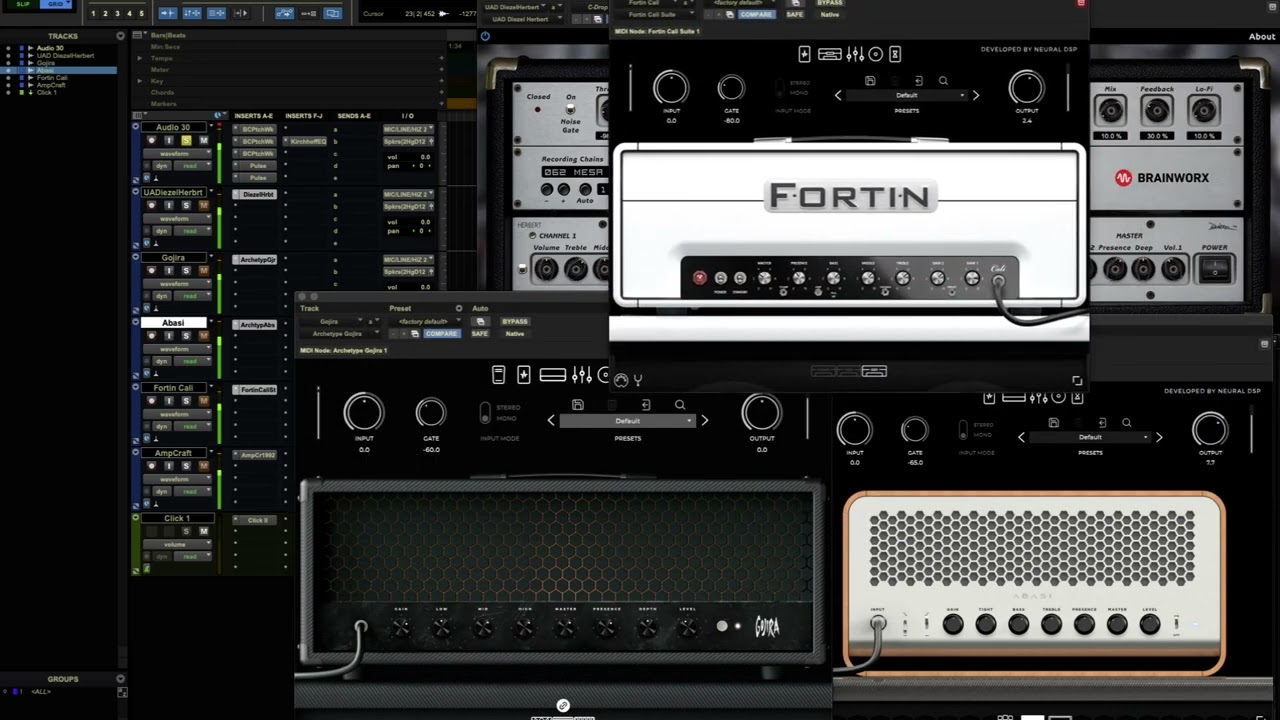Toggle red power button on Fortin amp
The image size is (1280, 720).
pyautogui.click(x=699, y=278)
